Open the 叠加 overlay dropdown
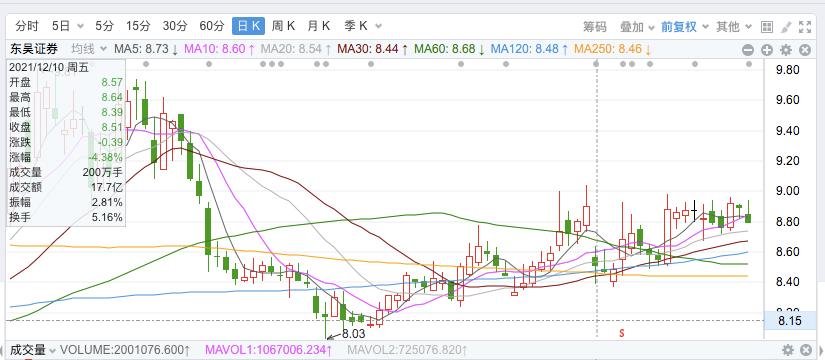Image resolution: width=825 pixels, height=360 pixels. [637, 26]
